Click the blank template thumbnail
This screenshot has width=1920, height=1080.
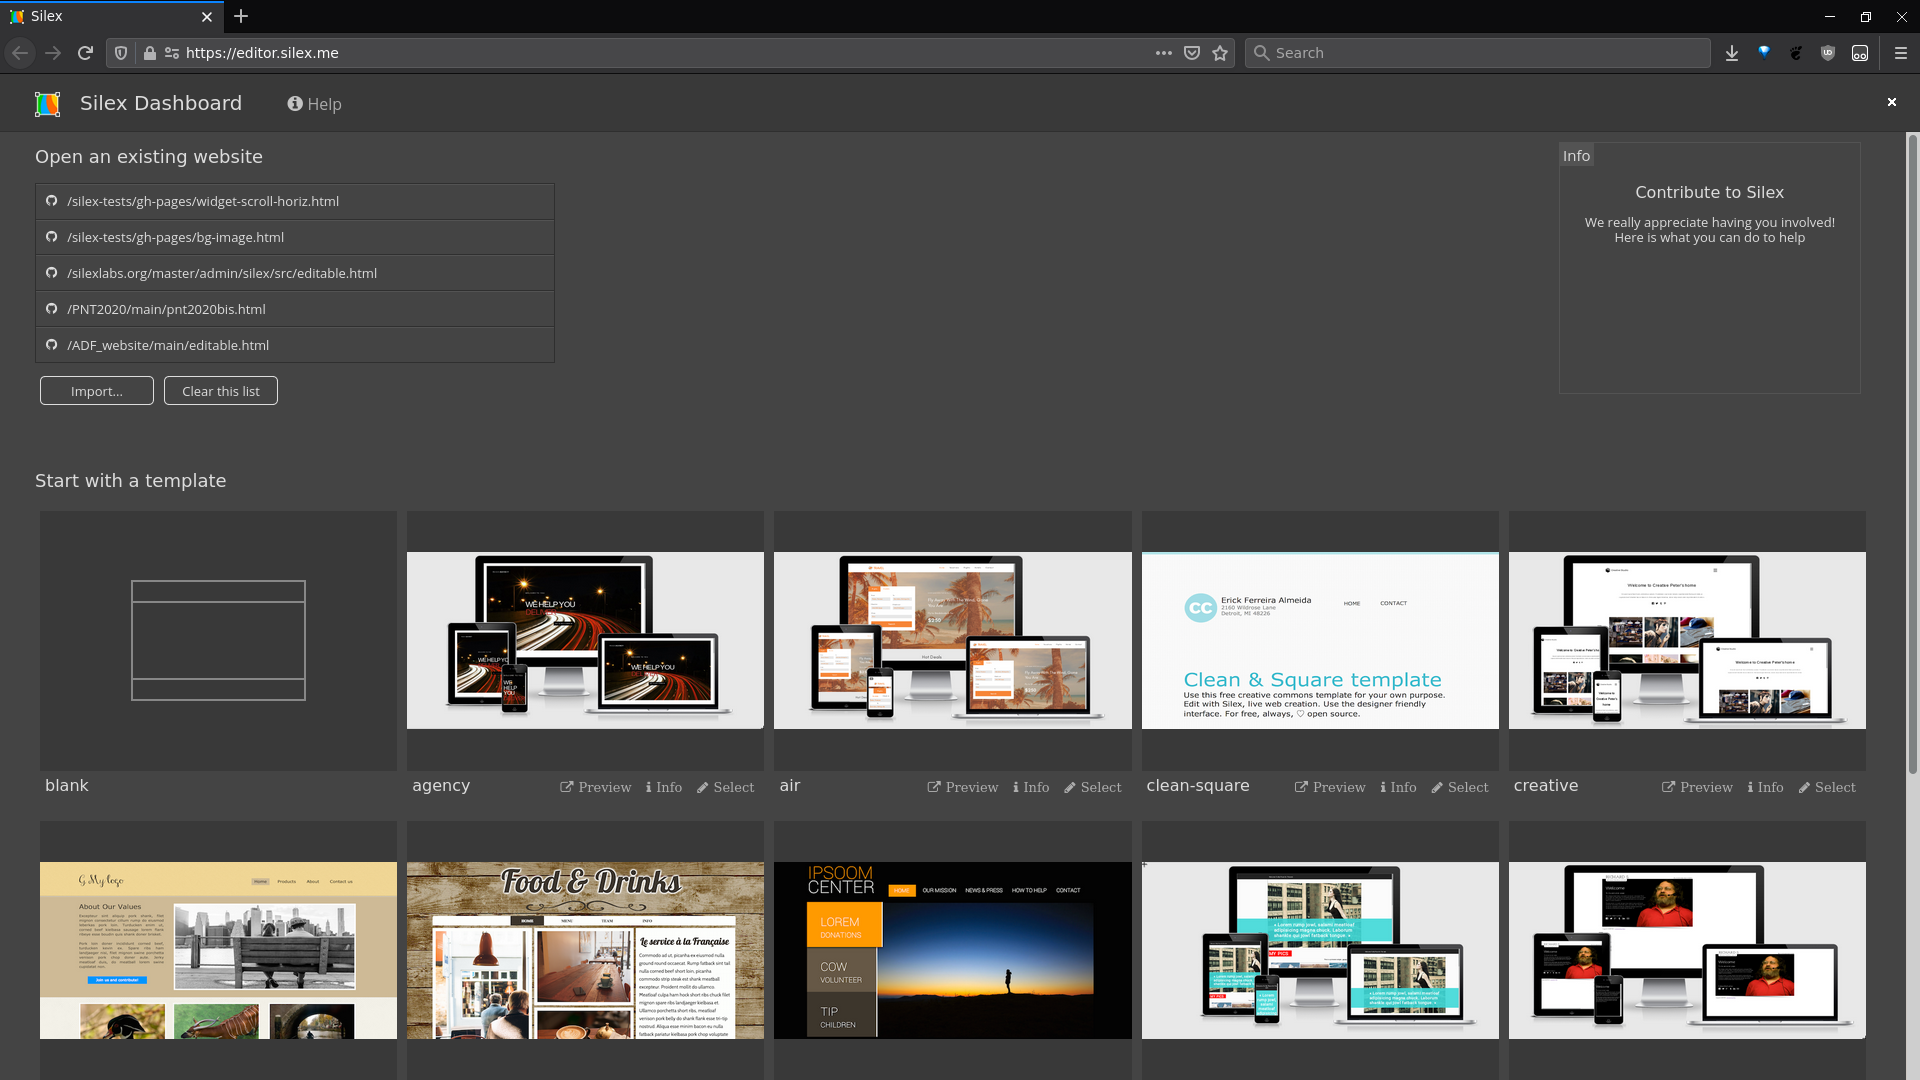click(x=218, y=640)
